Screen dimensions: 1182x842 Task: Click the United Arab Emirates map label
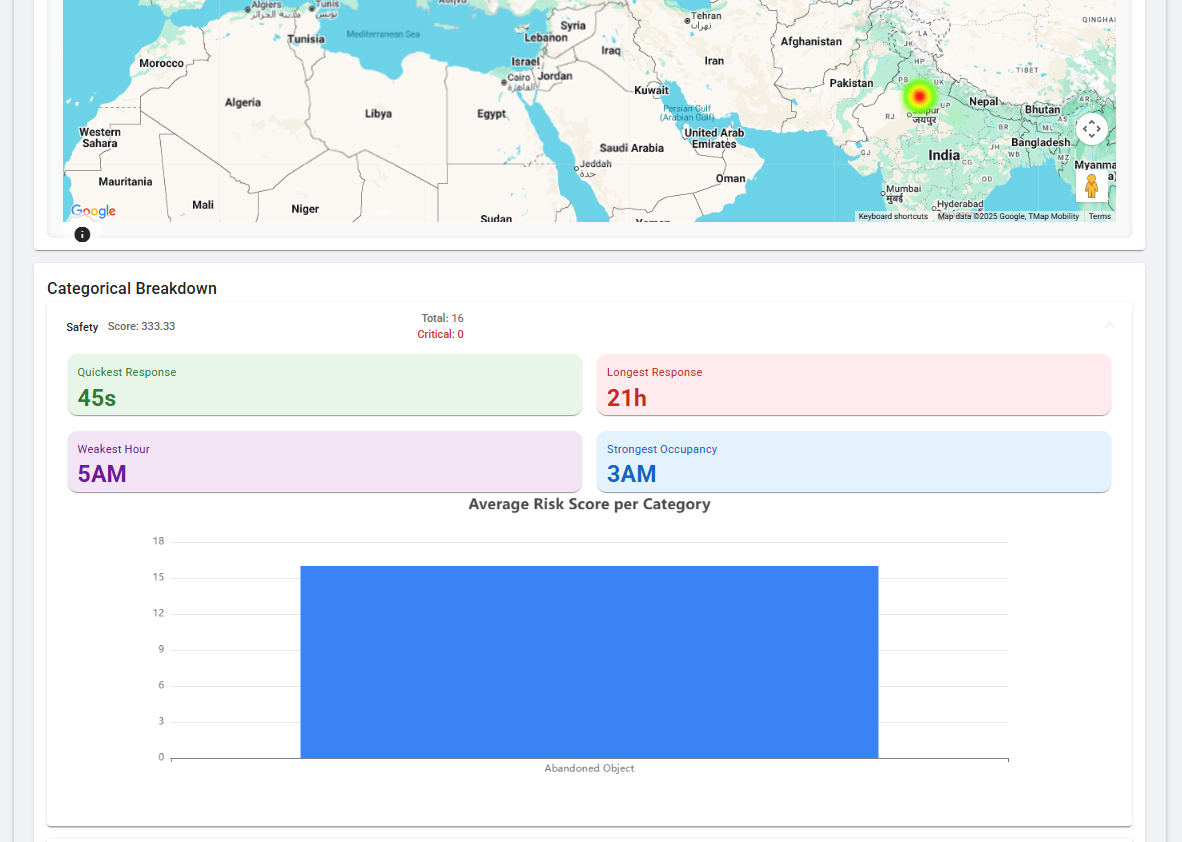[714, 138]
